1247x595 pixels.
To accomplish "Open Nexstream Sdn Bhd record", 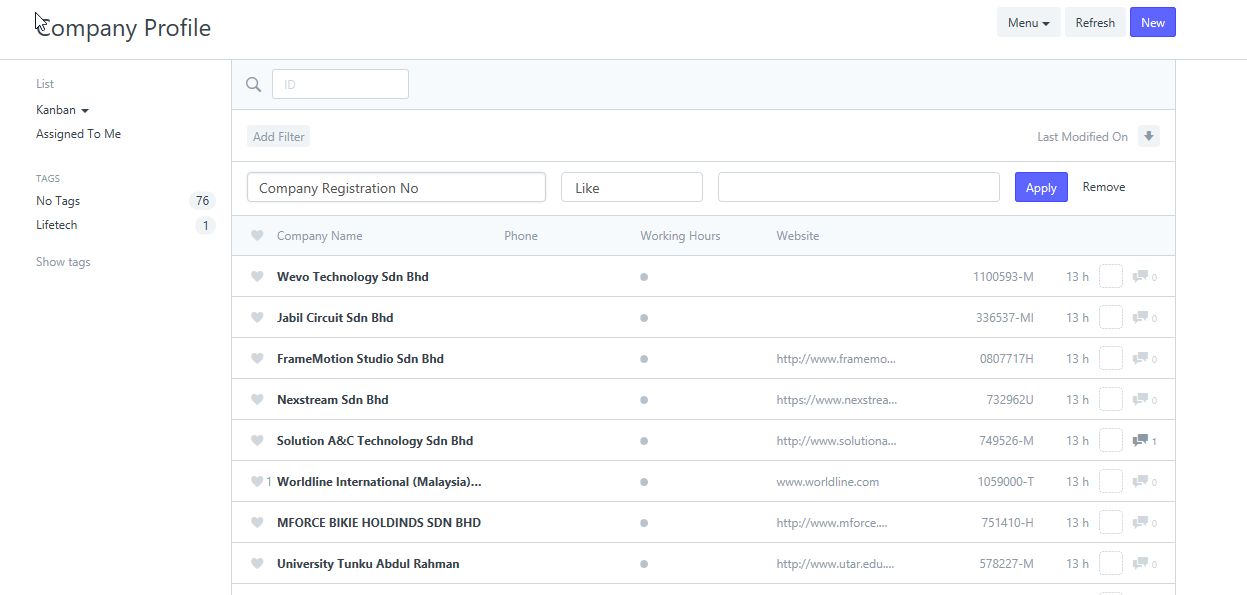I will pos(333,400).
